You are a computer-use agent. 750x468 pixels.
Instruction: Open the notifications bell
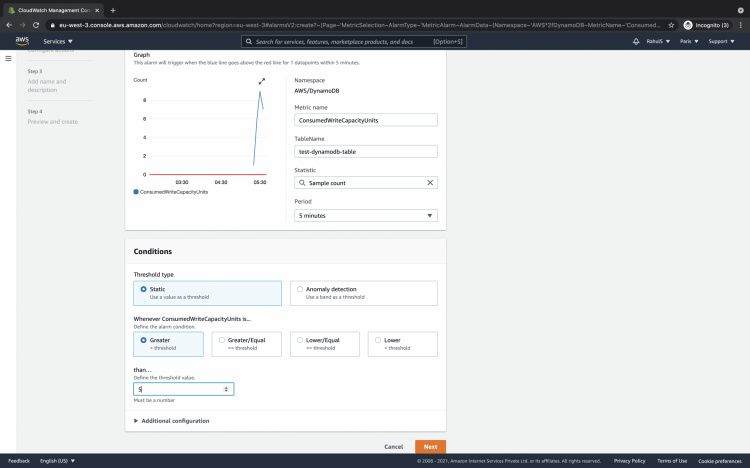pyautogui.click(x=637, y=42)
